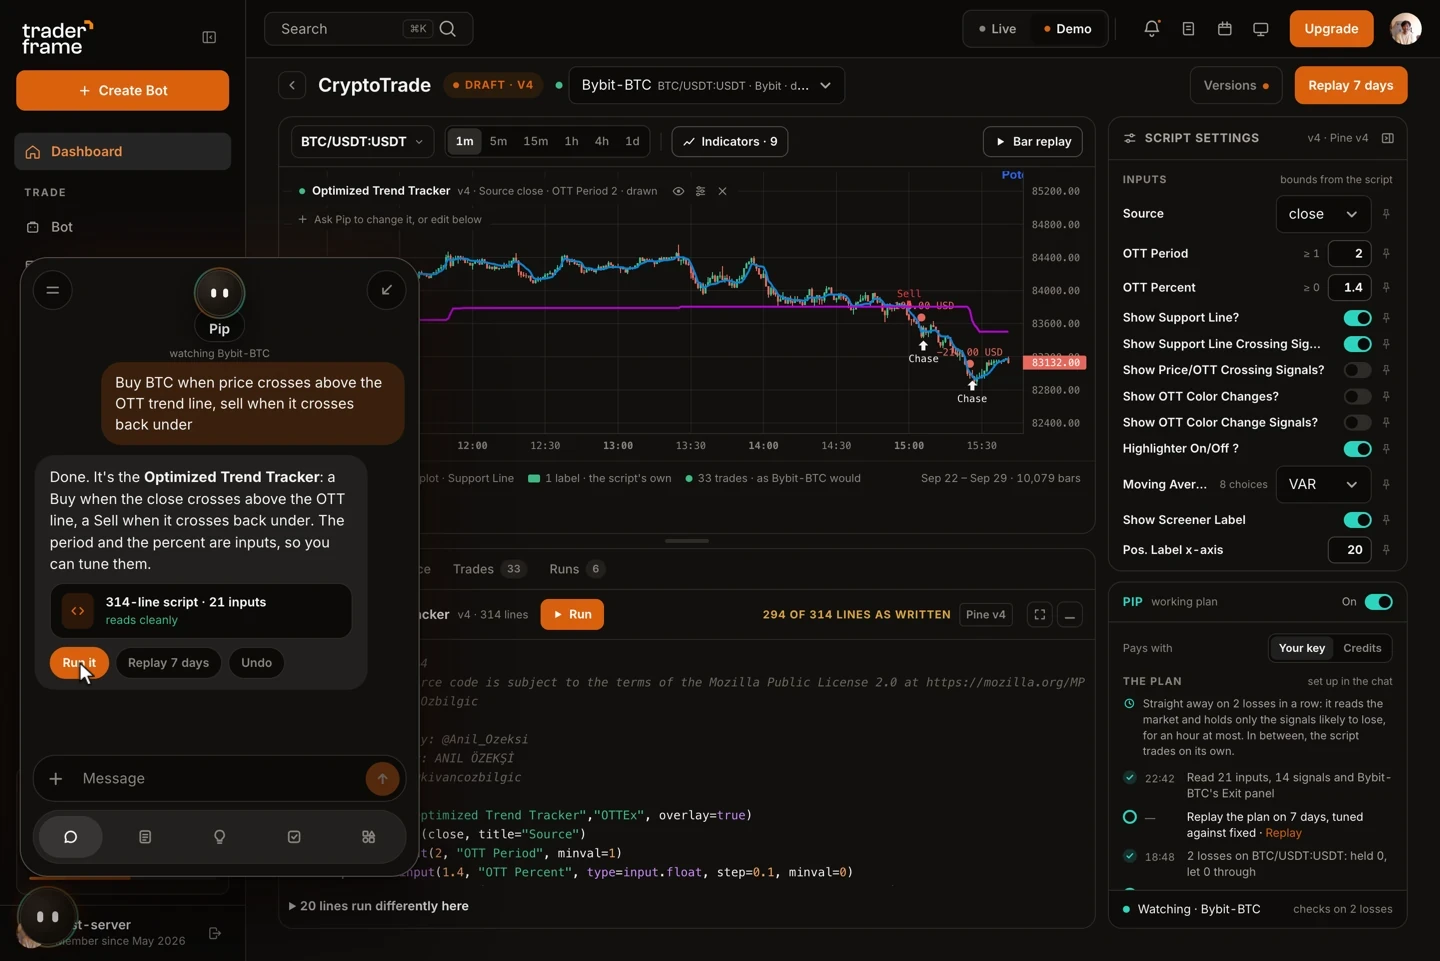Toggle Optimized Trend Tracker visibility eye
Image resolution: width=1440 pixels, height=961 pixels.
click(x=678, y=191)
